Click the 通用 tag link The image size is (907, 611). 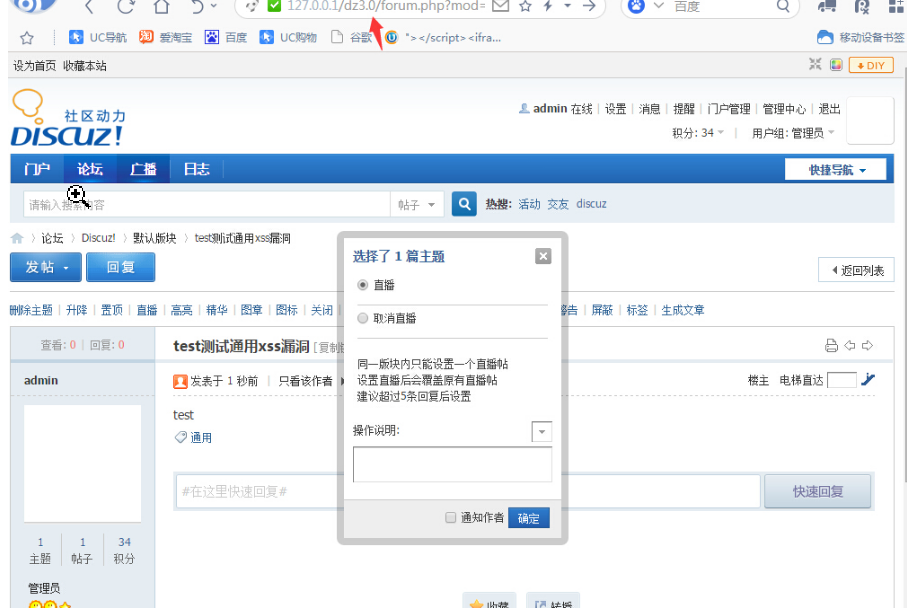(x=201, y=437)
